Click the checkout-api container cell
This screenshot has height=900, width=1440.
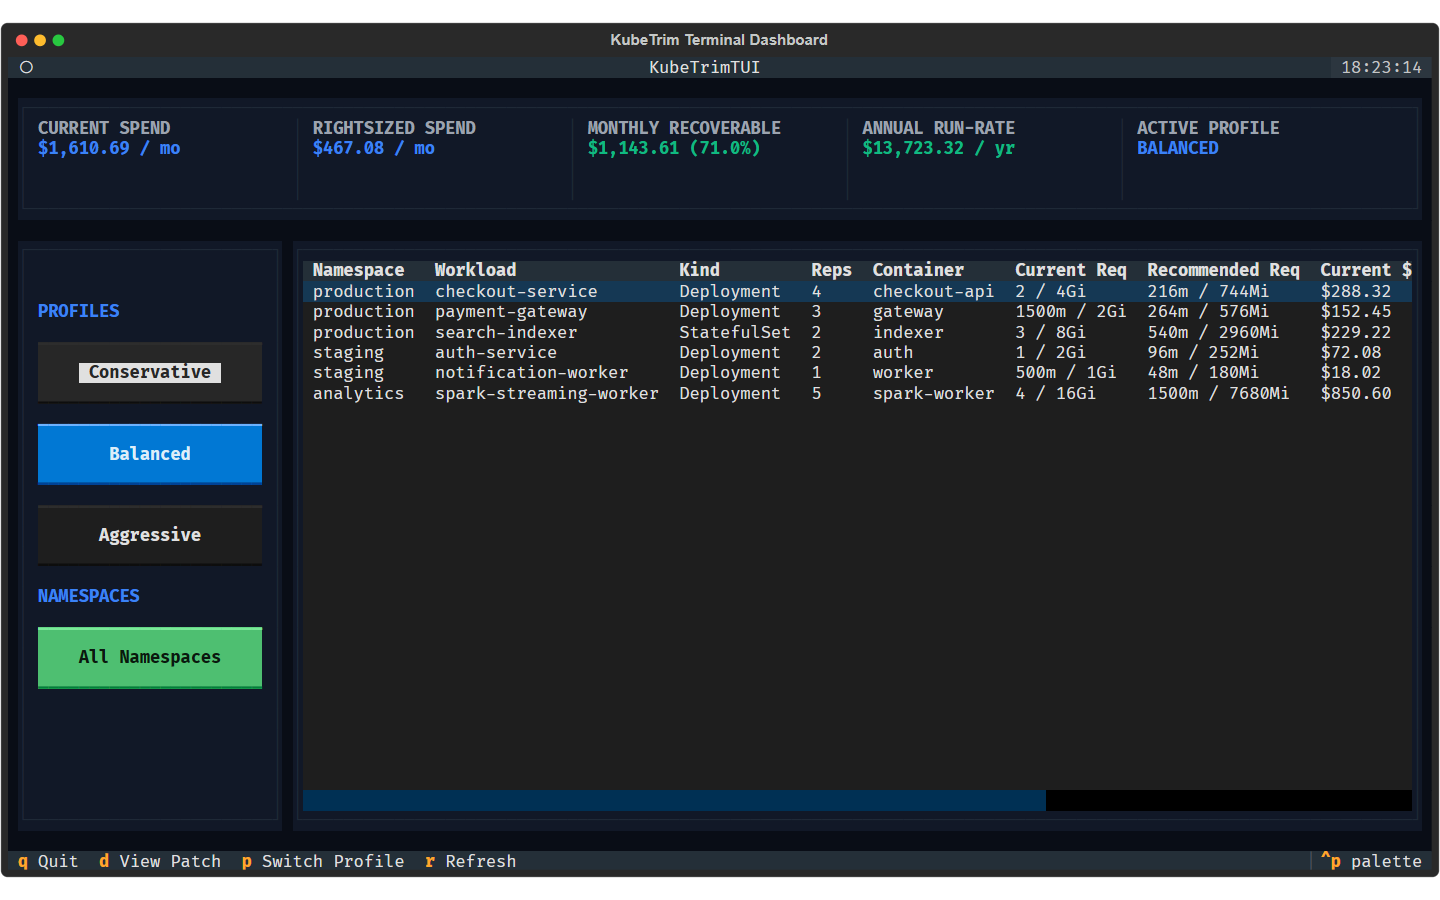[933, 291]
